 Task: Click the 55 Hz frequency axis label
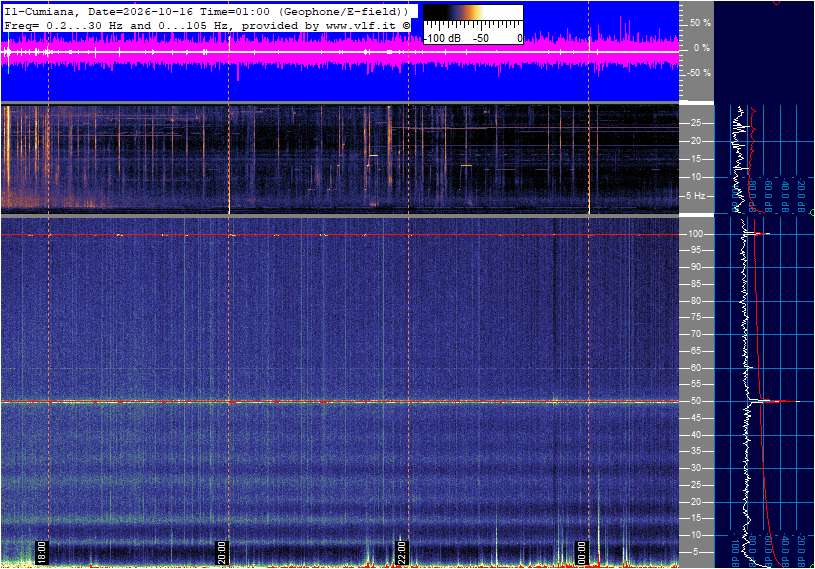695,385
